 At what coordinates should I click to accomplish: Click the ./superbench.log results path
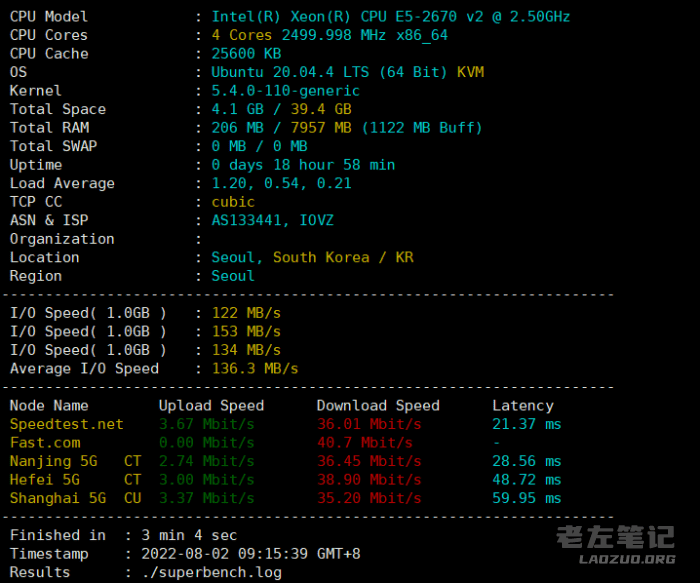(212, 572)
